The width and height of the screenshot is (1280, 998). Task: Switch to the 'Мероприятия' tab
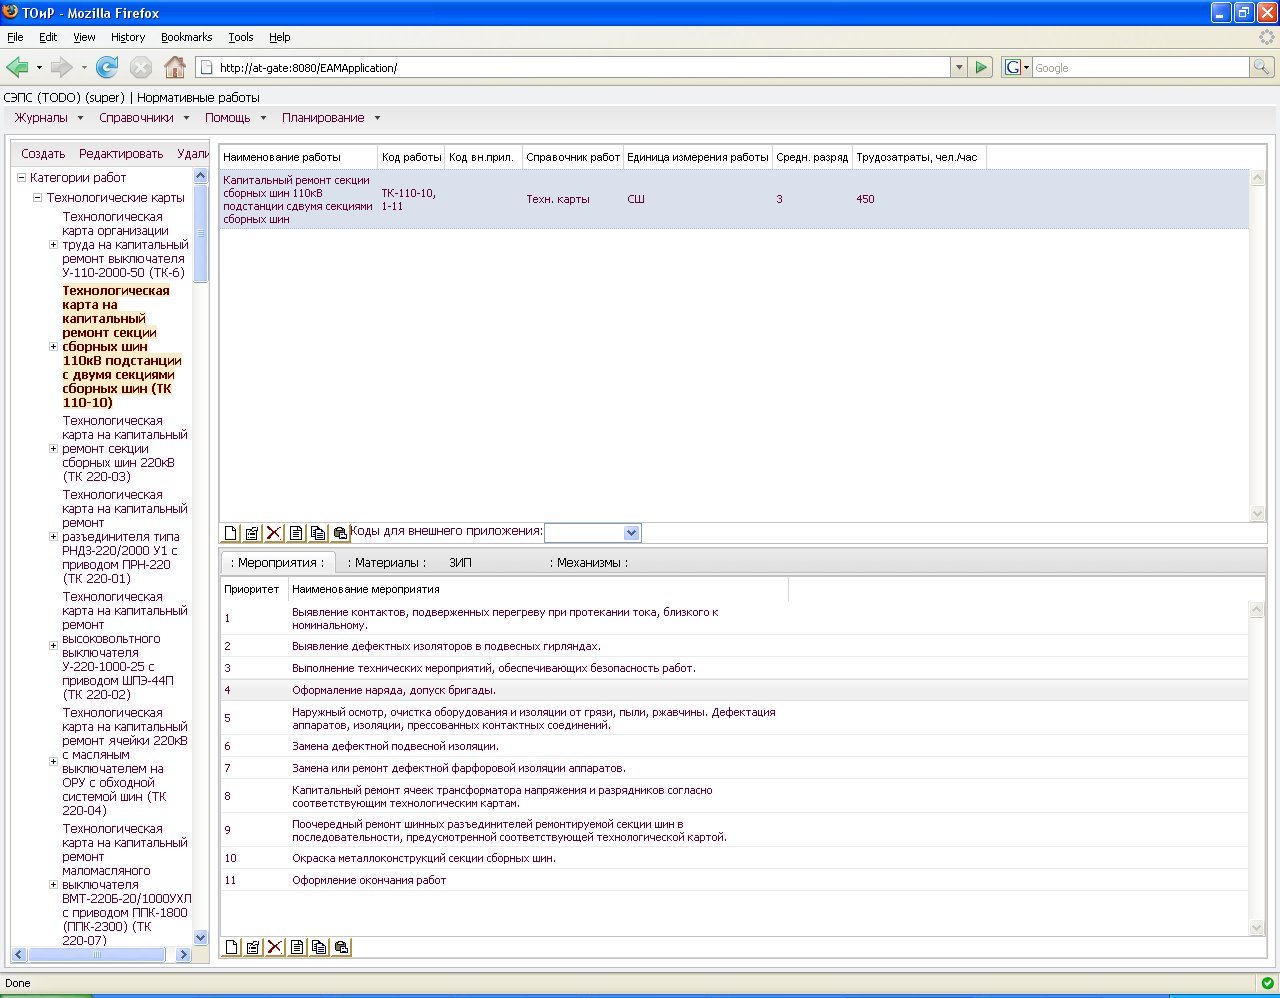point(277,563)
